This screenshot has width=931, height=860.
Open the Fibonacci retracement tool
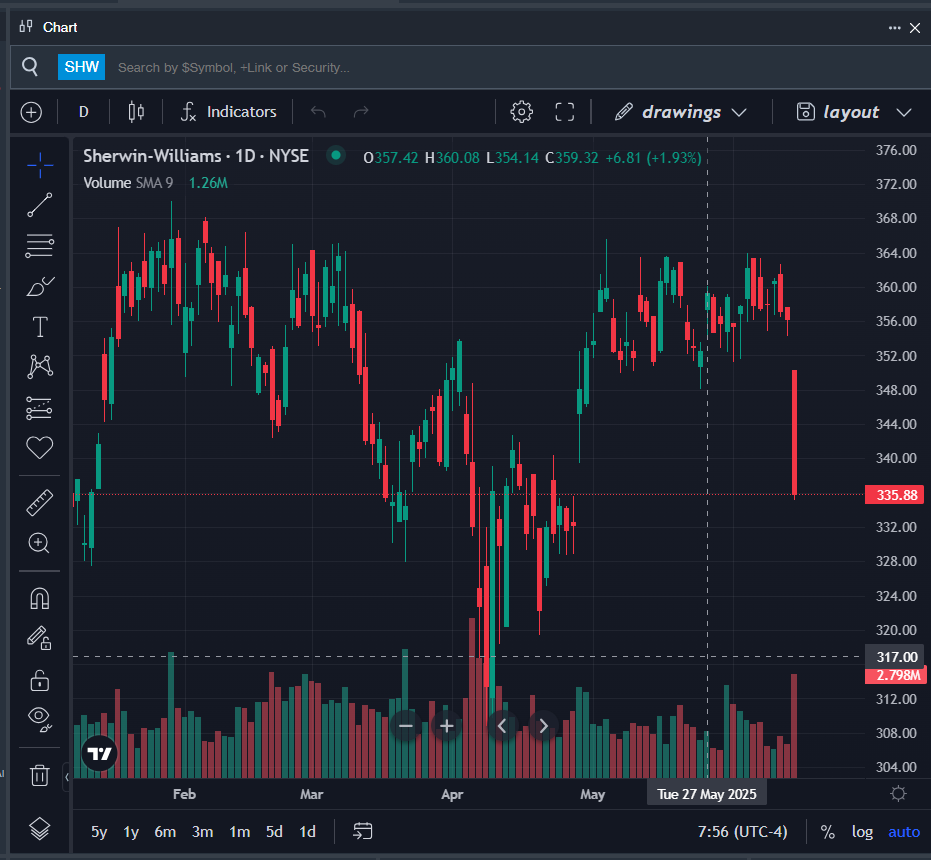click(40, 245)
